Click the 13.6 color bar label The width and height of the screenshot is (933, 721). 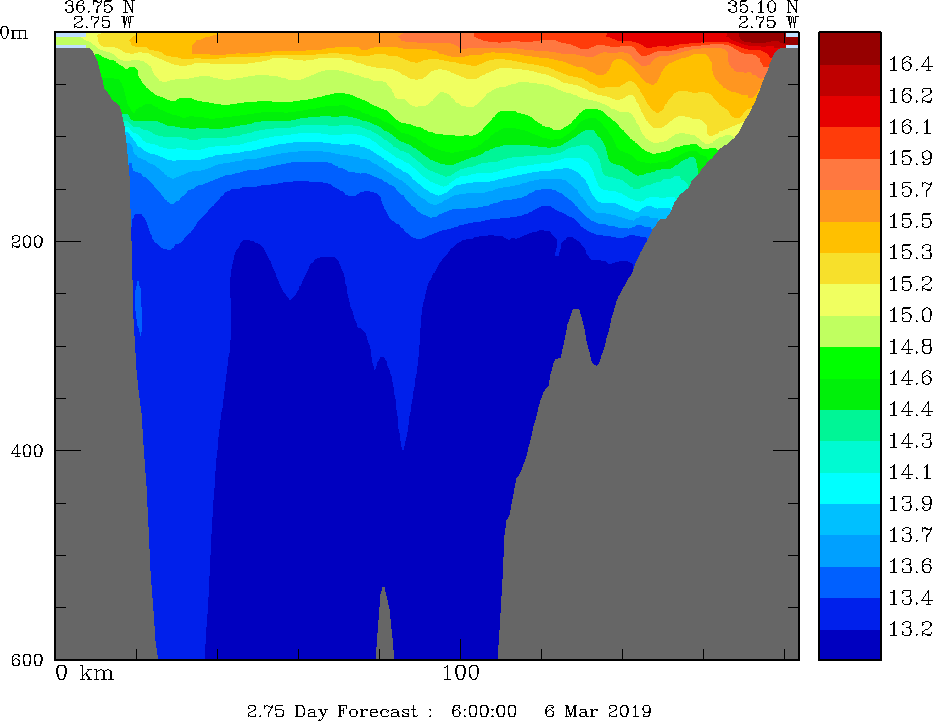tap(910, 566)
